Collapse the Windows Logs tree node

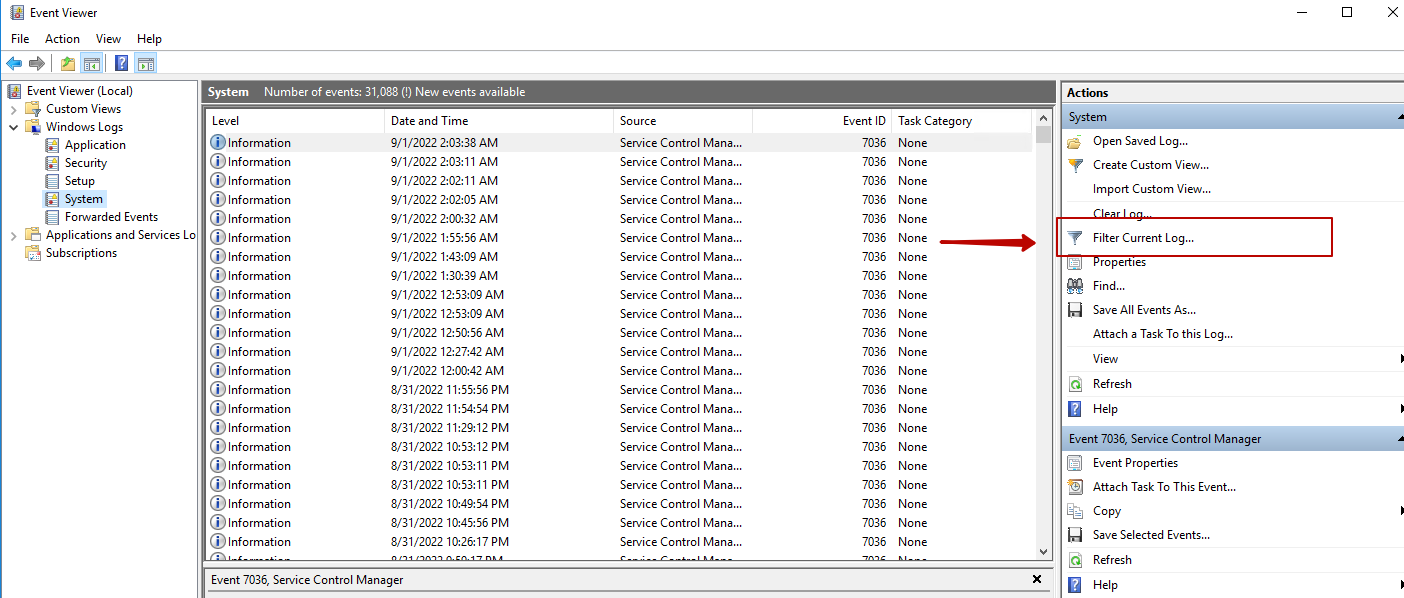click(14, 127)
